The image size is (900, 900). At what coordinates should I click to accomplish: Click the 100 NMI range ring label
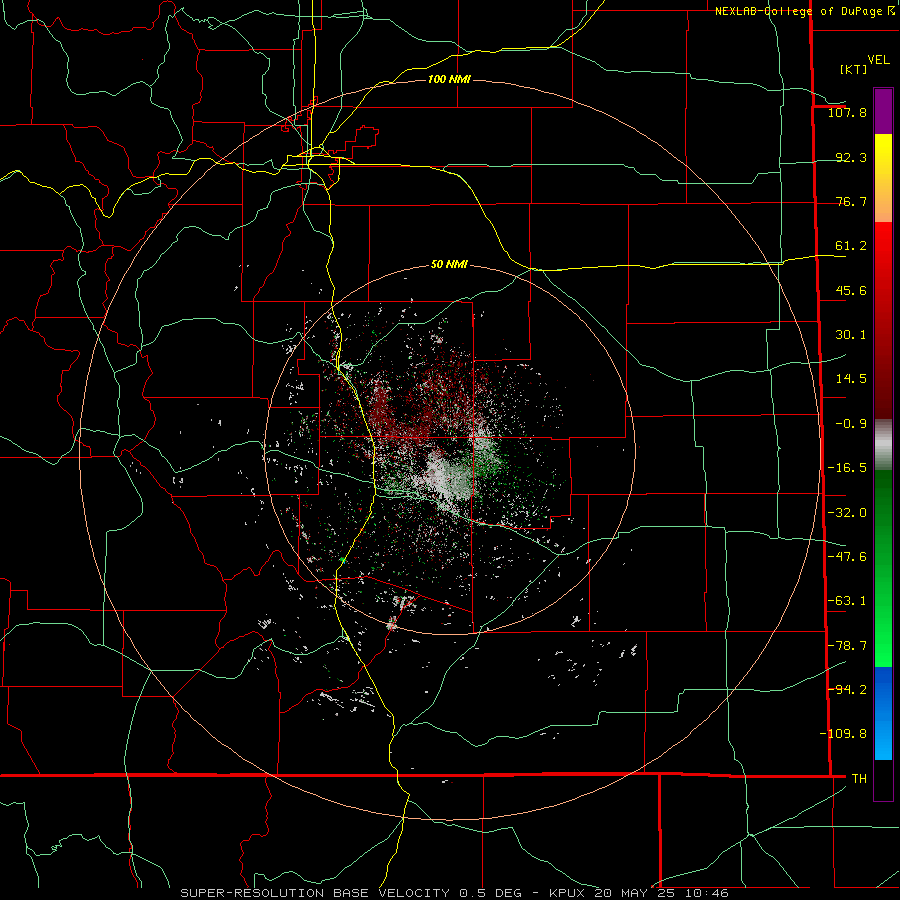449,79
